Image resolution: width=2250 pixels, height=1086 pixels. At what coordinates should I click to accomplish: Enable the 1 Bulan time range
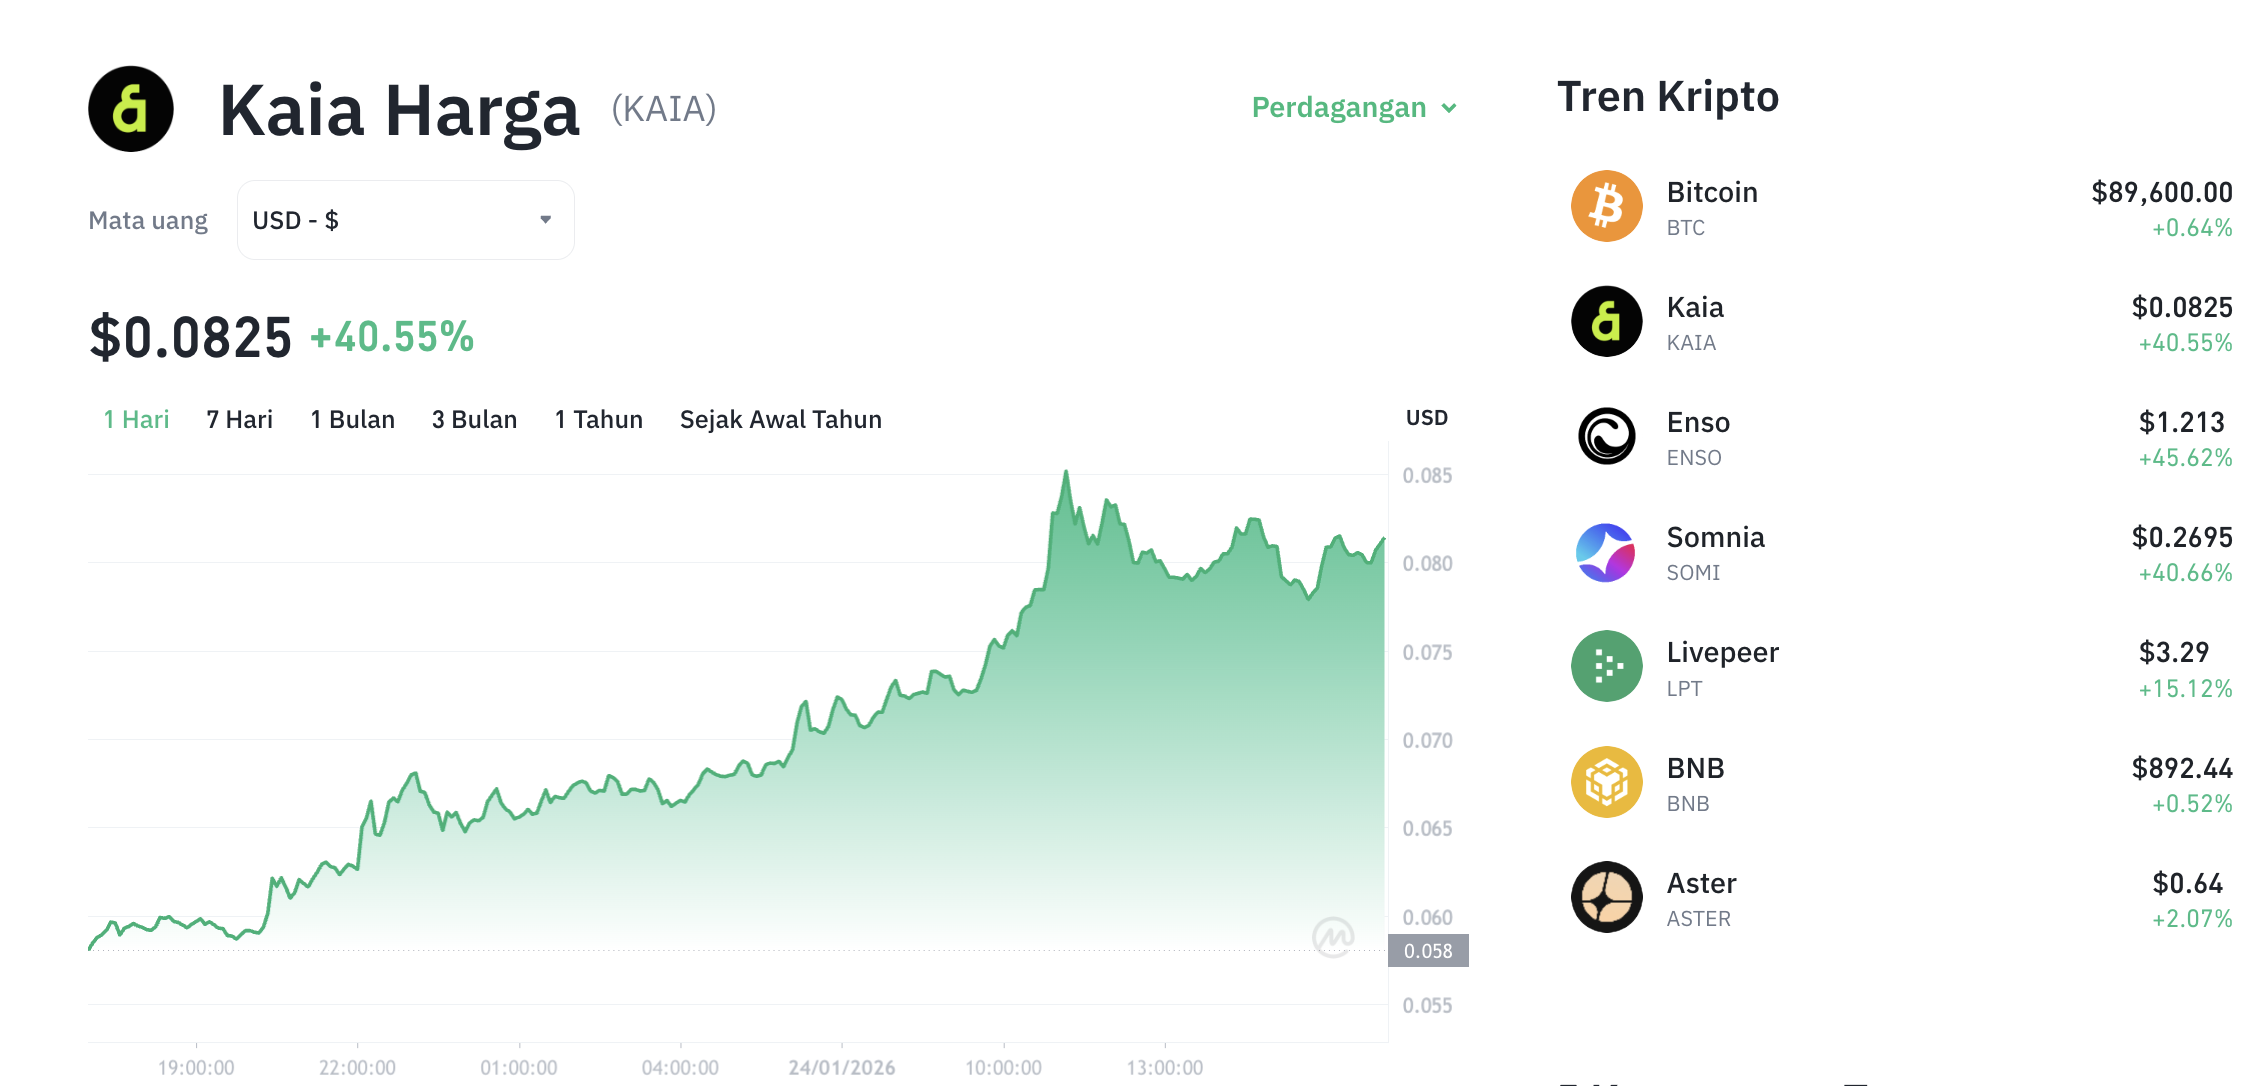click(352, 419)
